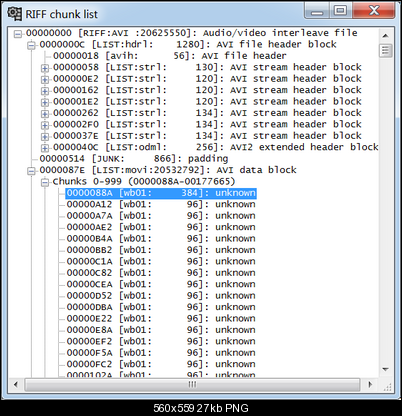Collapse the LIST:movi data block
The image size is (402, 416).
31,171
